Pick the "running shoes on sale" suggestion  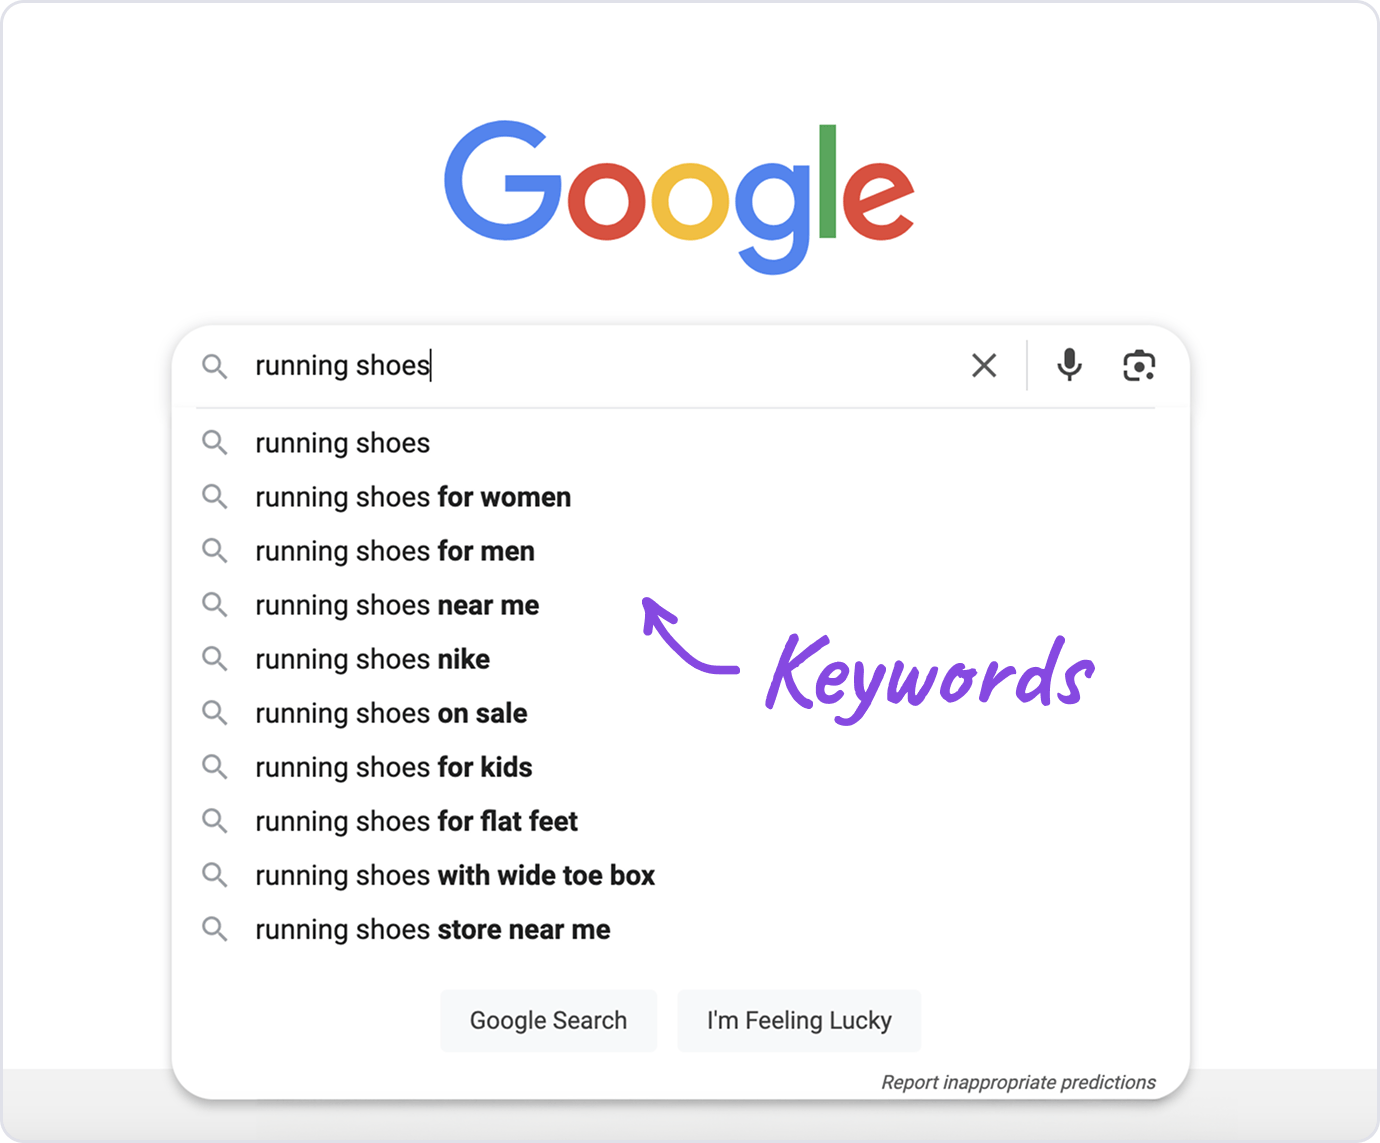click(391, 712)
